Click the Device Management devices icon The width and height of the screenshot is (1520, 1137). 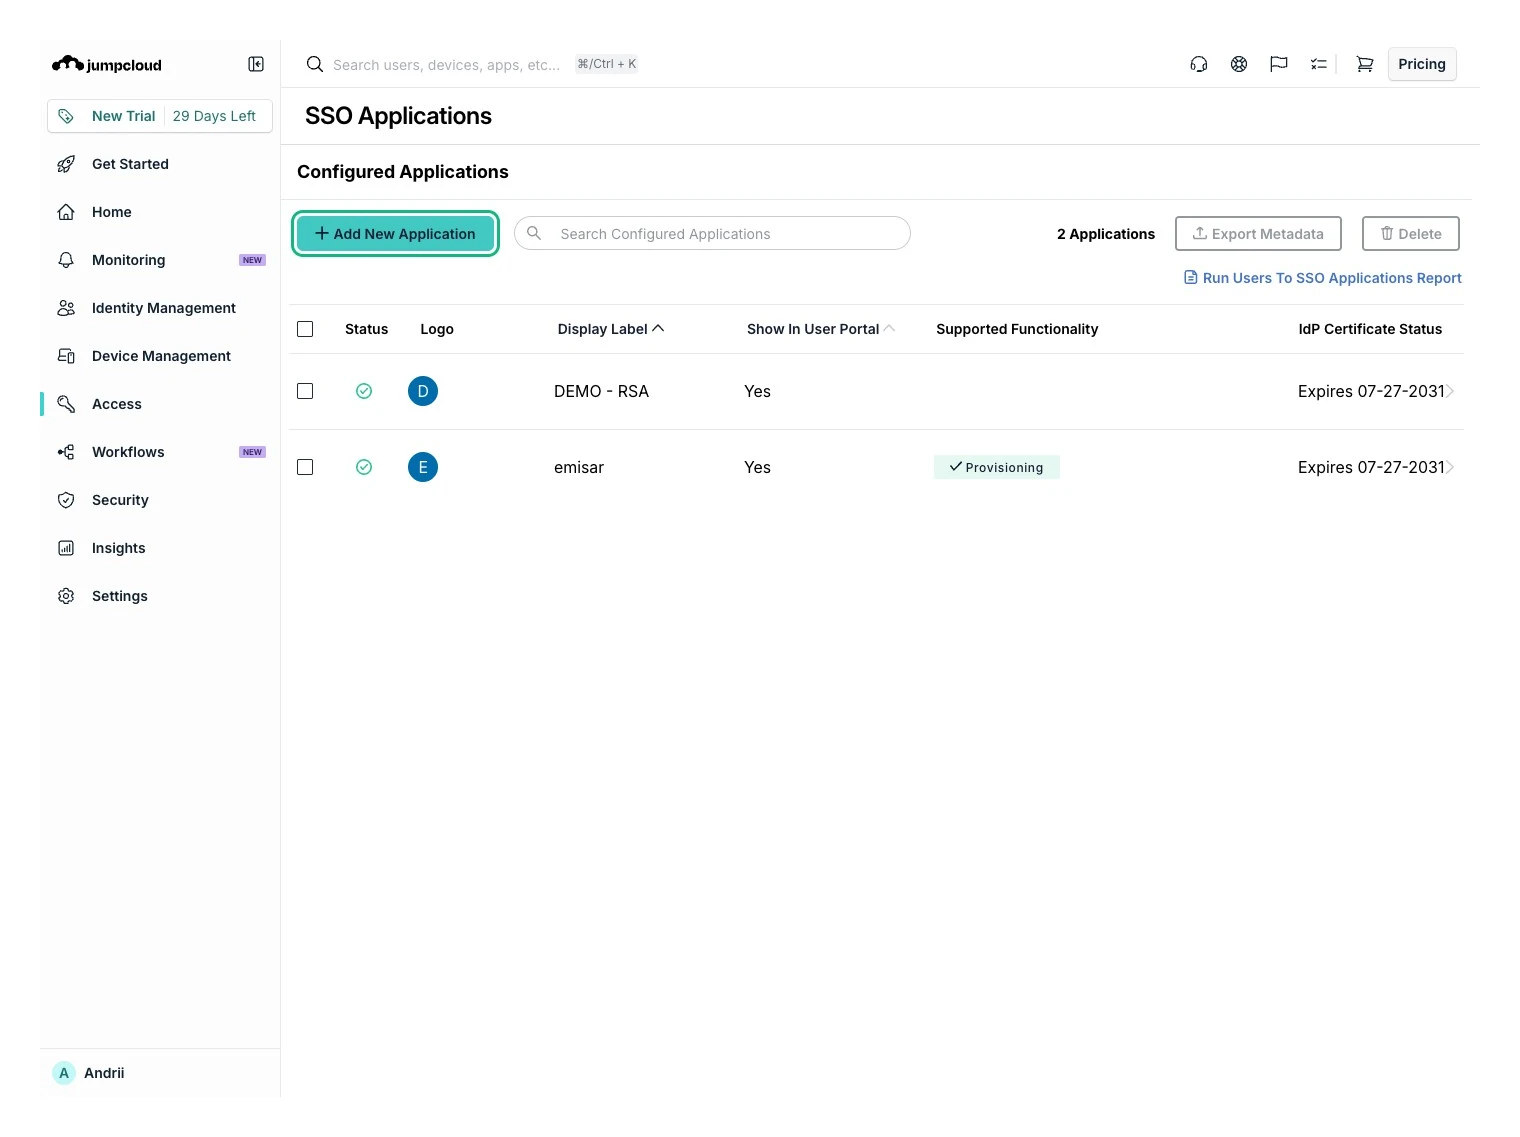(66, 356)
